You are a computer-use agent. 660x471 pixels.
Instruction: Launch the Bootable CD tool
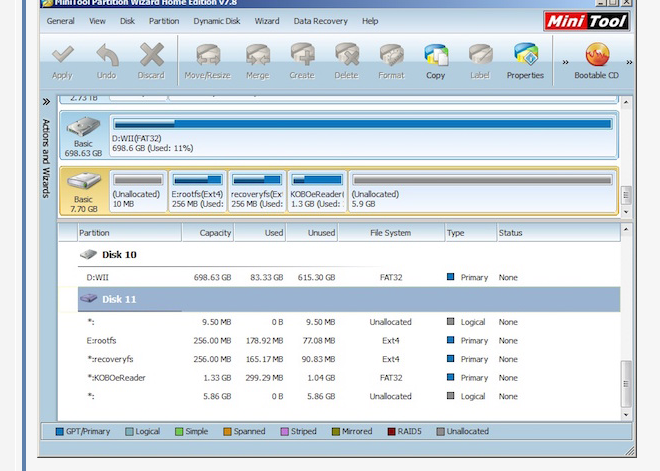click(x=596, y=55)
